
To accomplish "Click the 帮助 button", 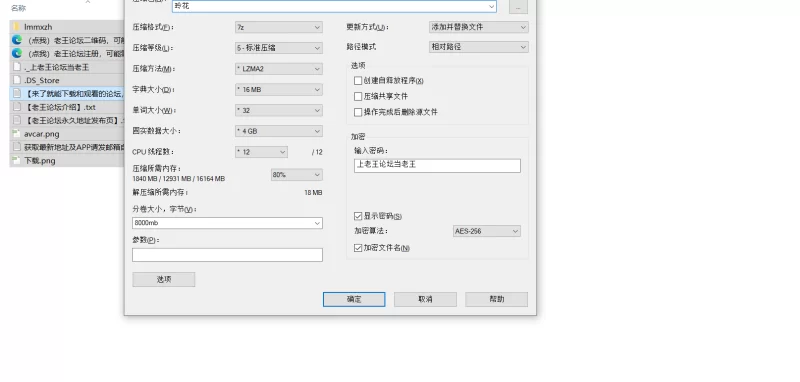I will click(496, 299).
